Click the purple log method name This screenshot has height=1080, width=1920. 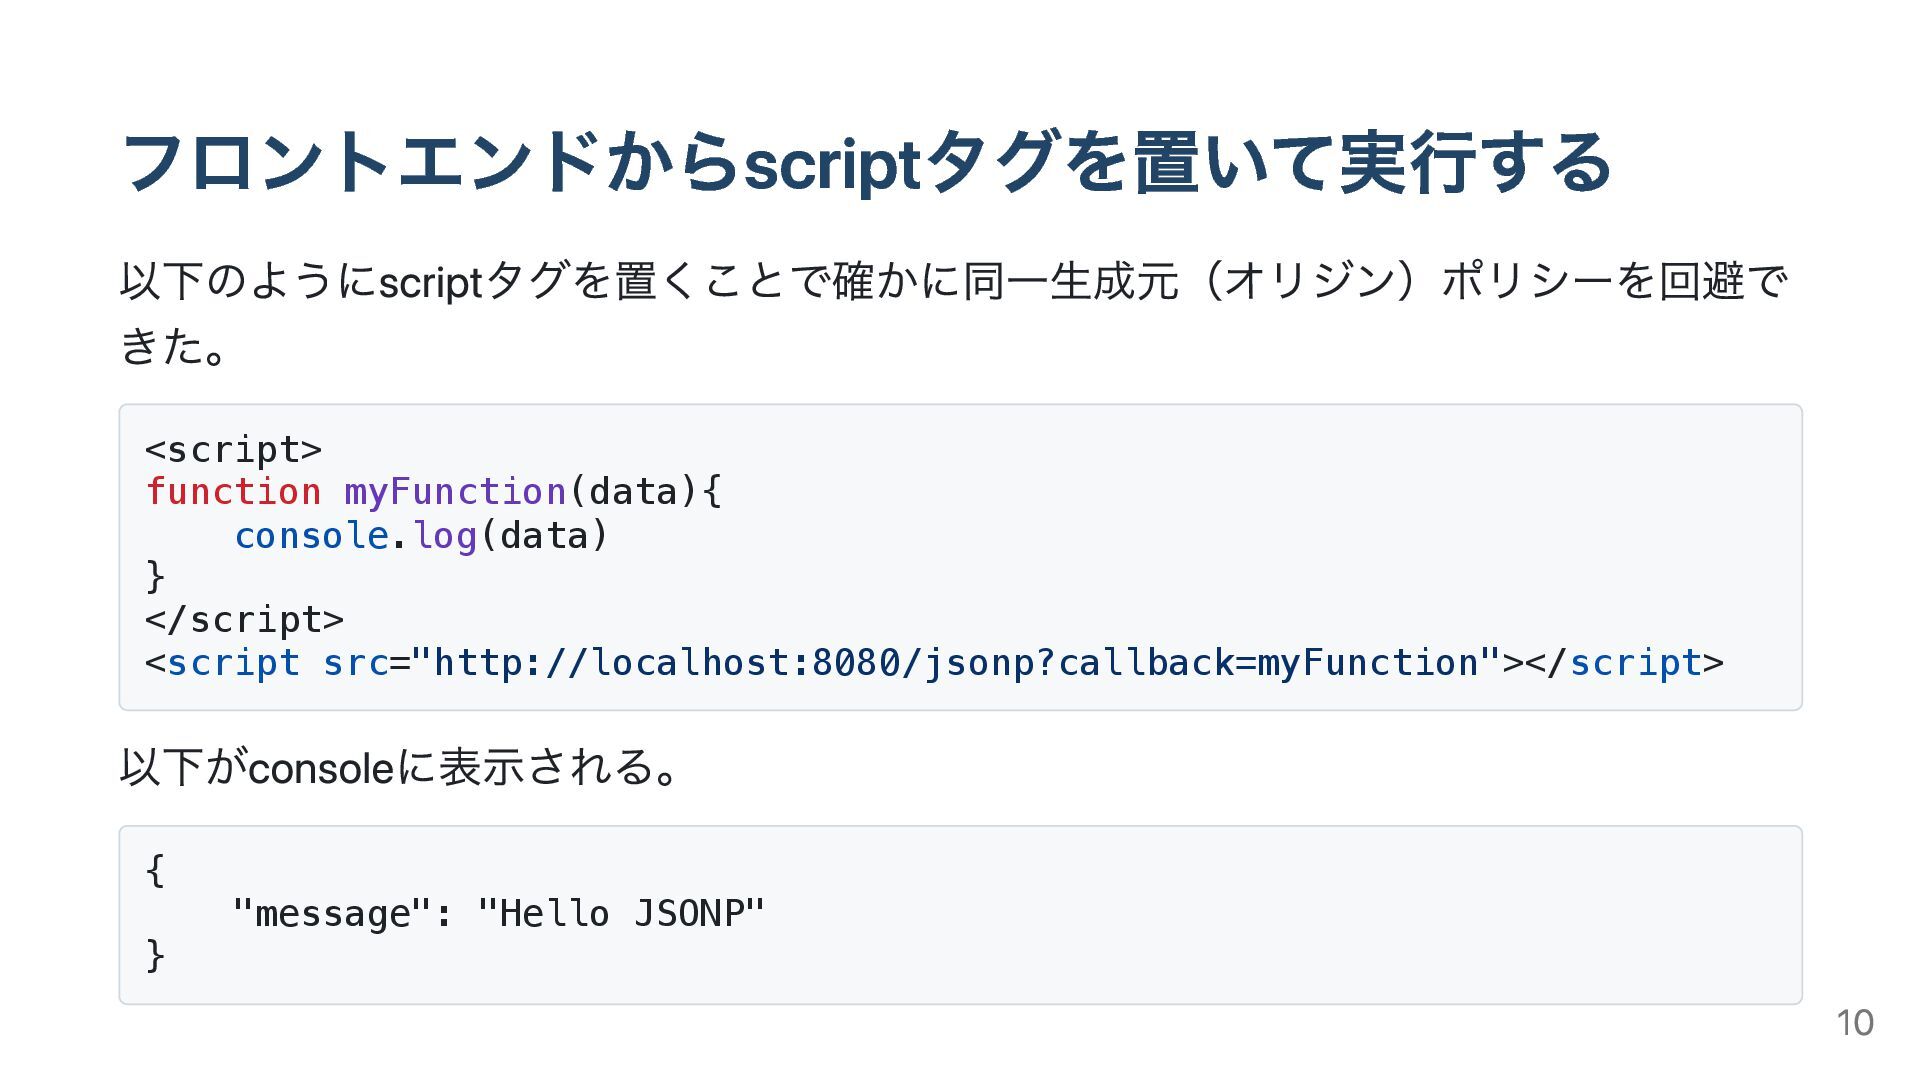(445, 536)
